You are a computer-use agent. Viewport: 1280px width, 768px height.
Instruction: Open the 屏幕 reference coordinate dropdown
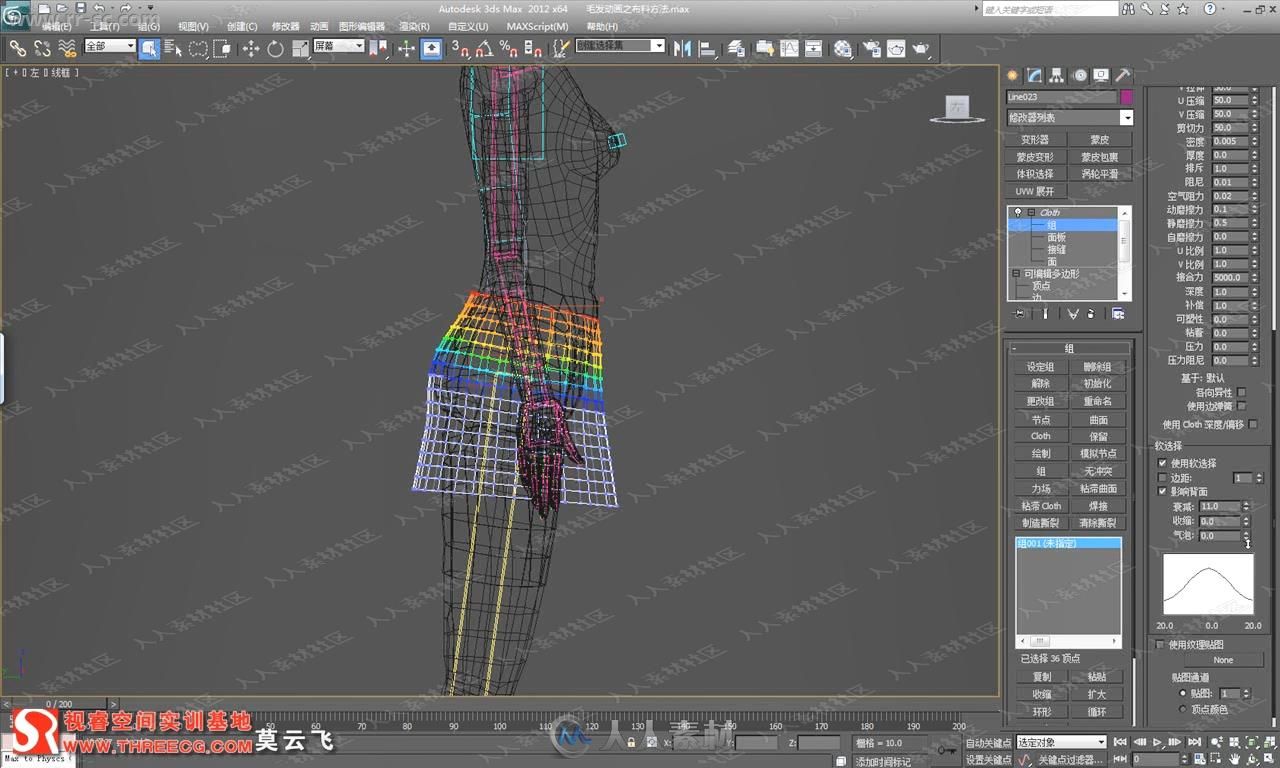[x=339, y=46]
